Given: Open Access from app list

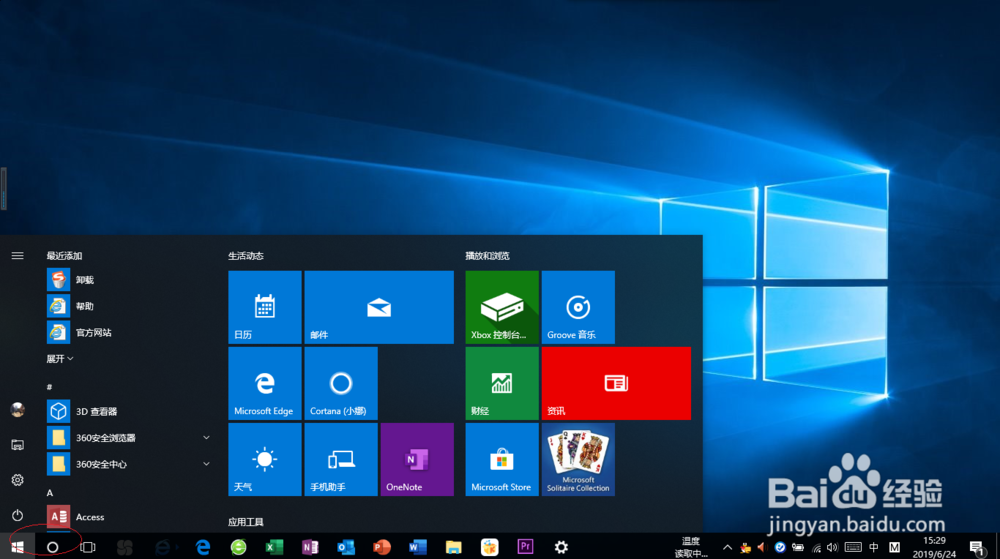Looking at the screenshot, I should point(128,517).
